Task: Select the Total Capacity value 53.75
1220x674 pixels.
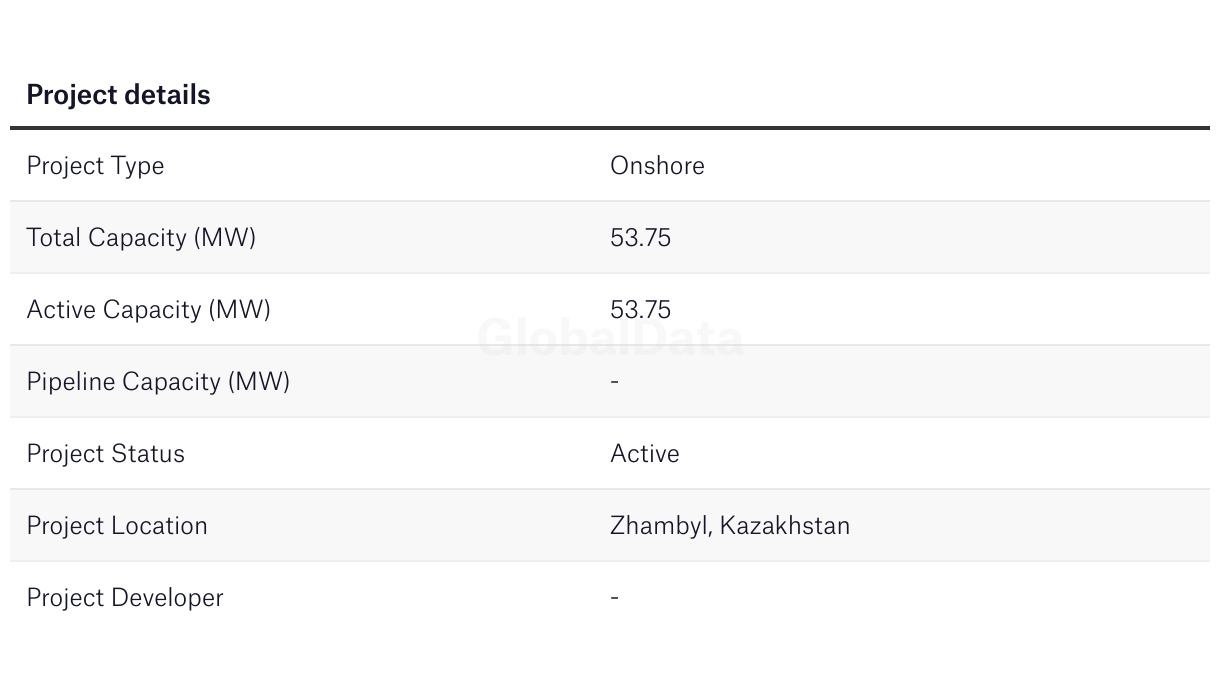Action: pos(640,237)
